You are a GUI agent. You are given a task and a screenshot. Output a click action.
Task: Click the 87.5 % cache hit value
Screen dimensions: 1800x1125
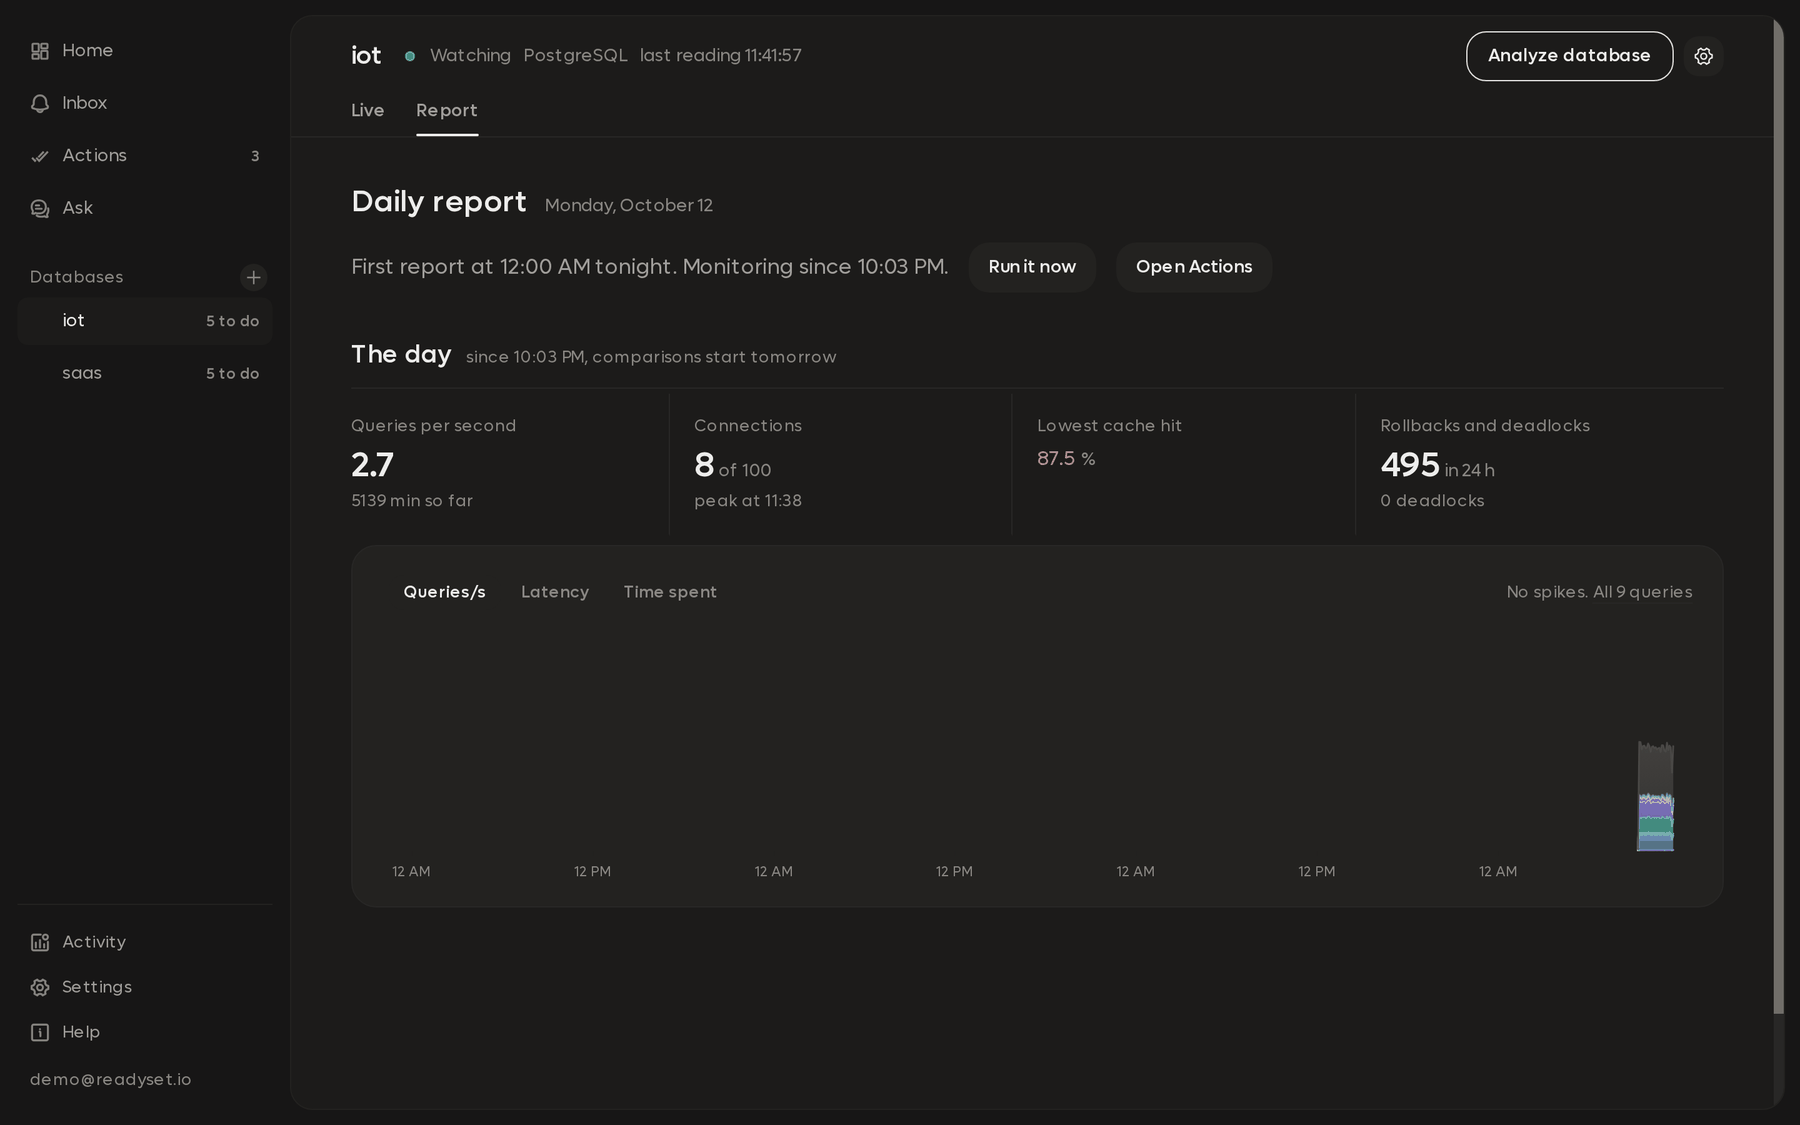click(x=1066, y=459)
